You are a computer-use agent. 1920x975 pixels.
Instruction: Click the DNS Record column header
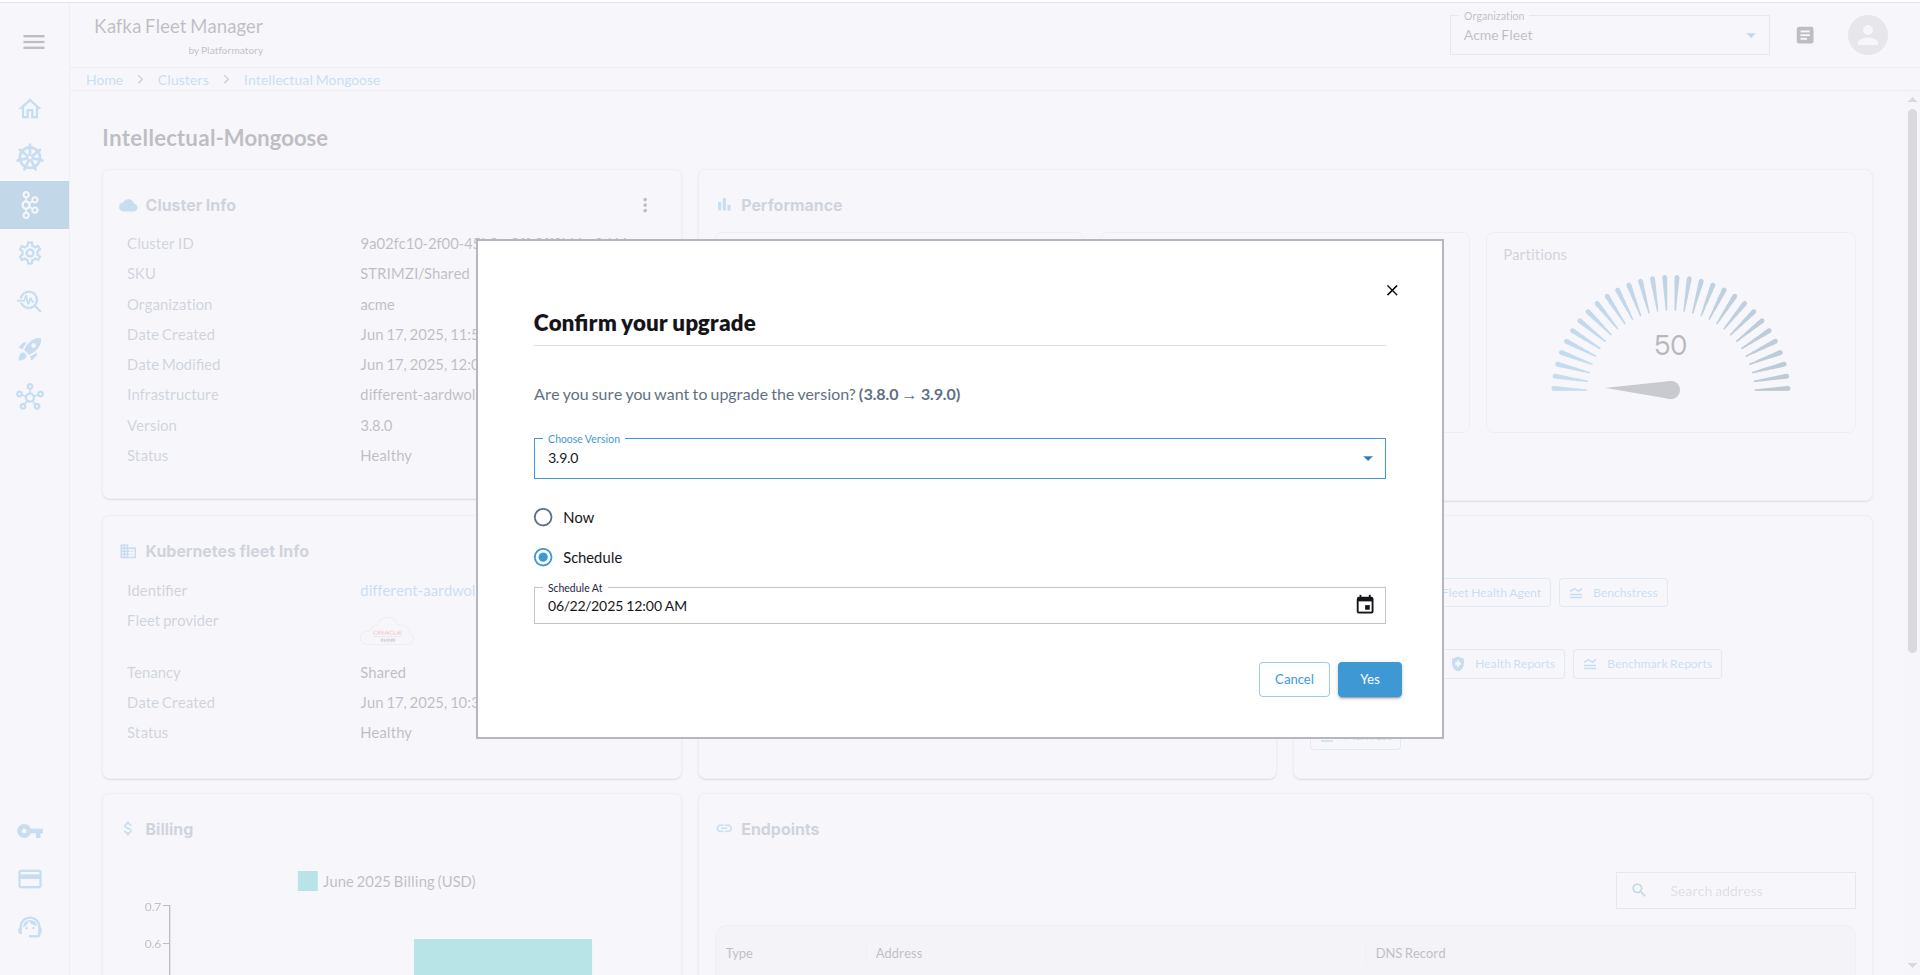tap(1410, 953)
